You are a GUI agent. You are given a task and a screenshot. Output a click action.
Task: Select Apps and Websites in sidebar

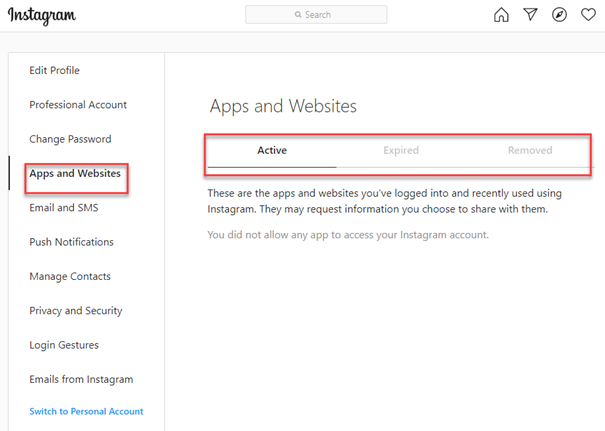(75, 174)
